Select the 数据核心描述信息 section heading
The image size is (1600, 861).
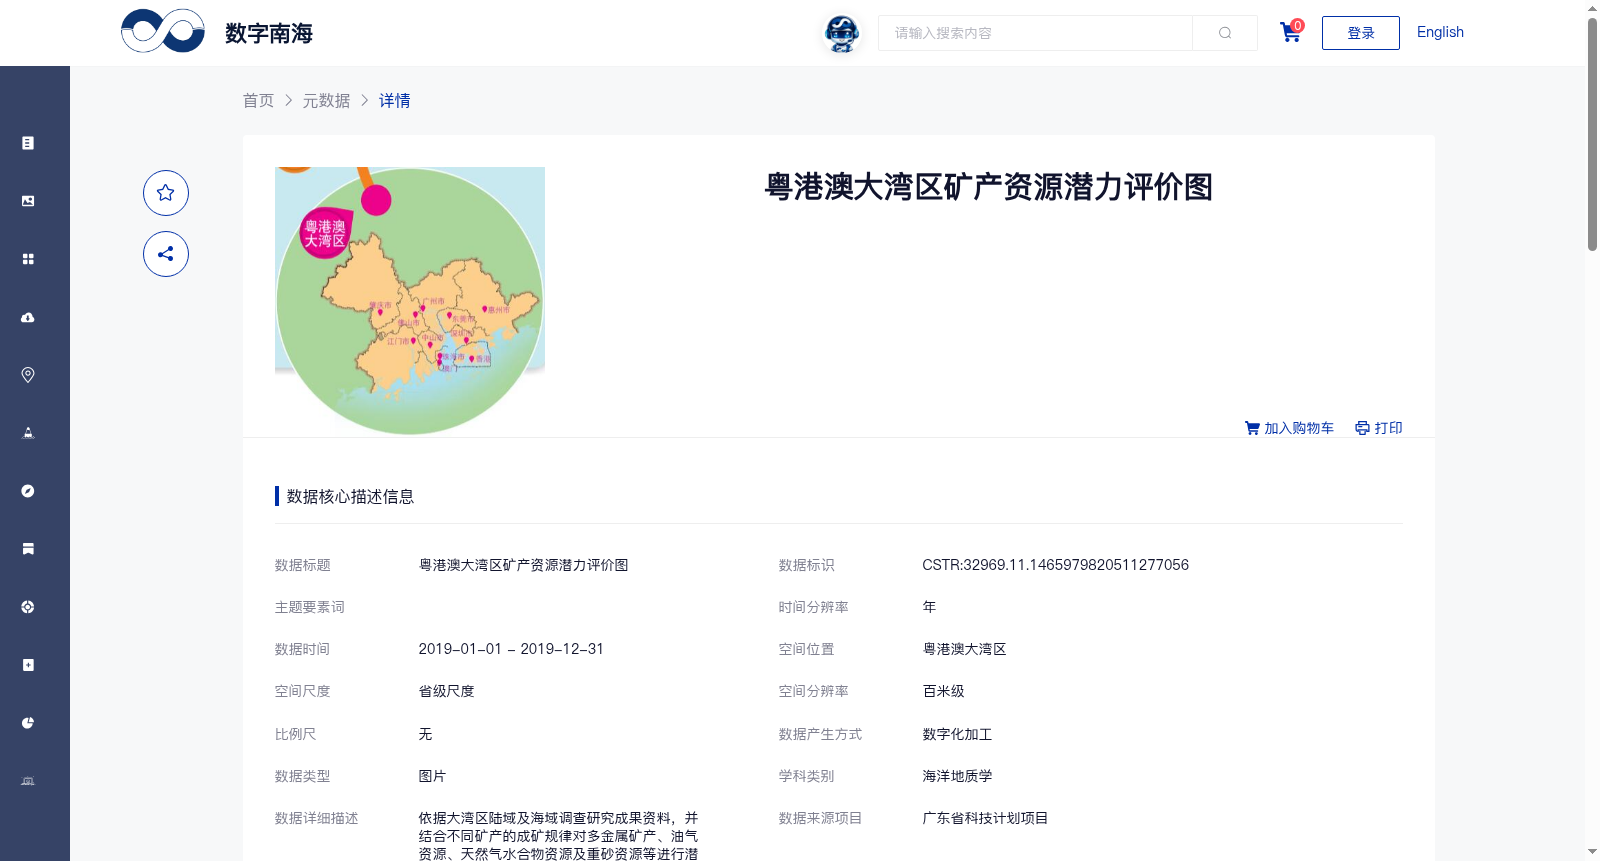350,496
